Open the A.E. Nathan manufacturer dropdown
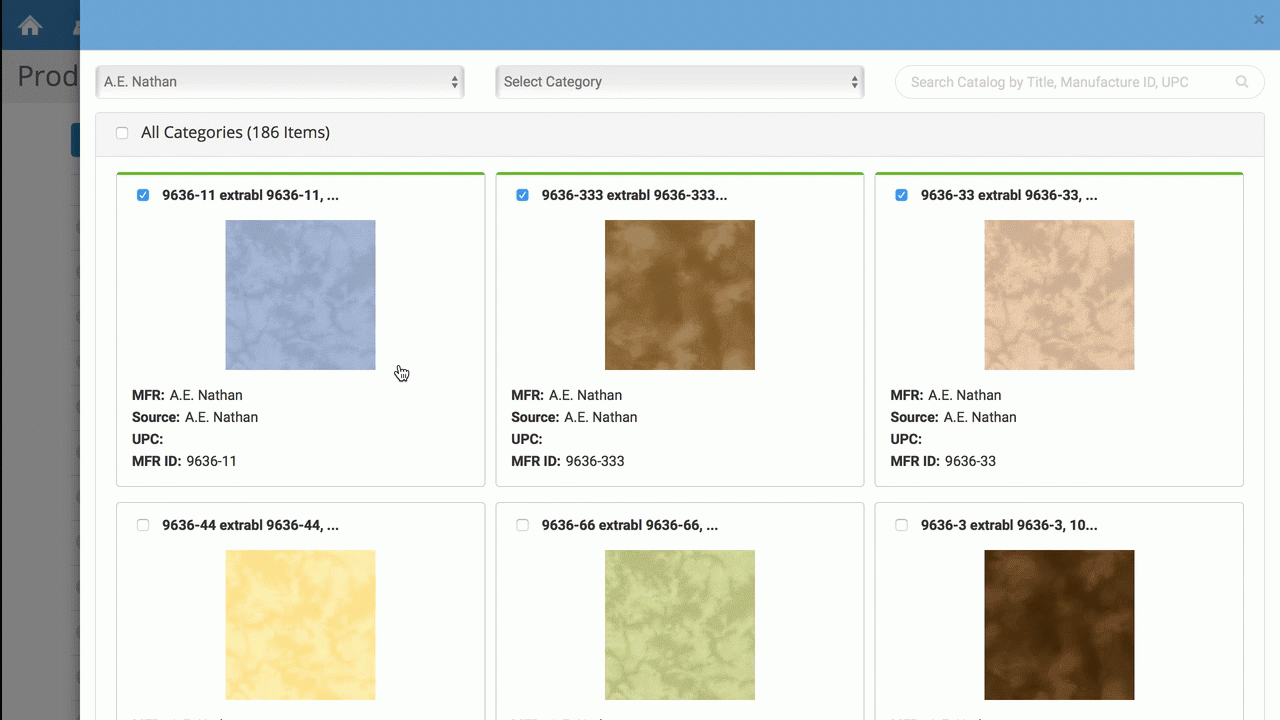The width and height of the screenshot is (1280, 720). click(x=280, y=82)
